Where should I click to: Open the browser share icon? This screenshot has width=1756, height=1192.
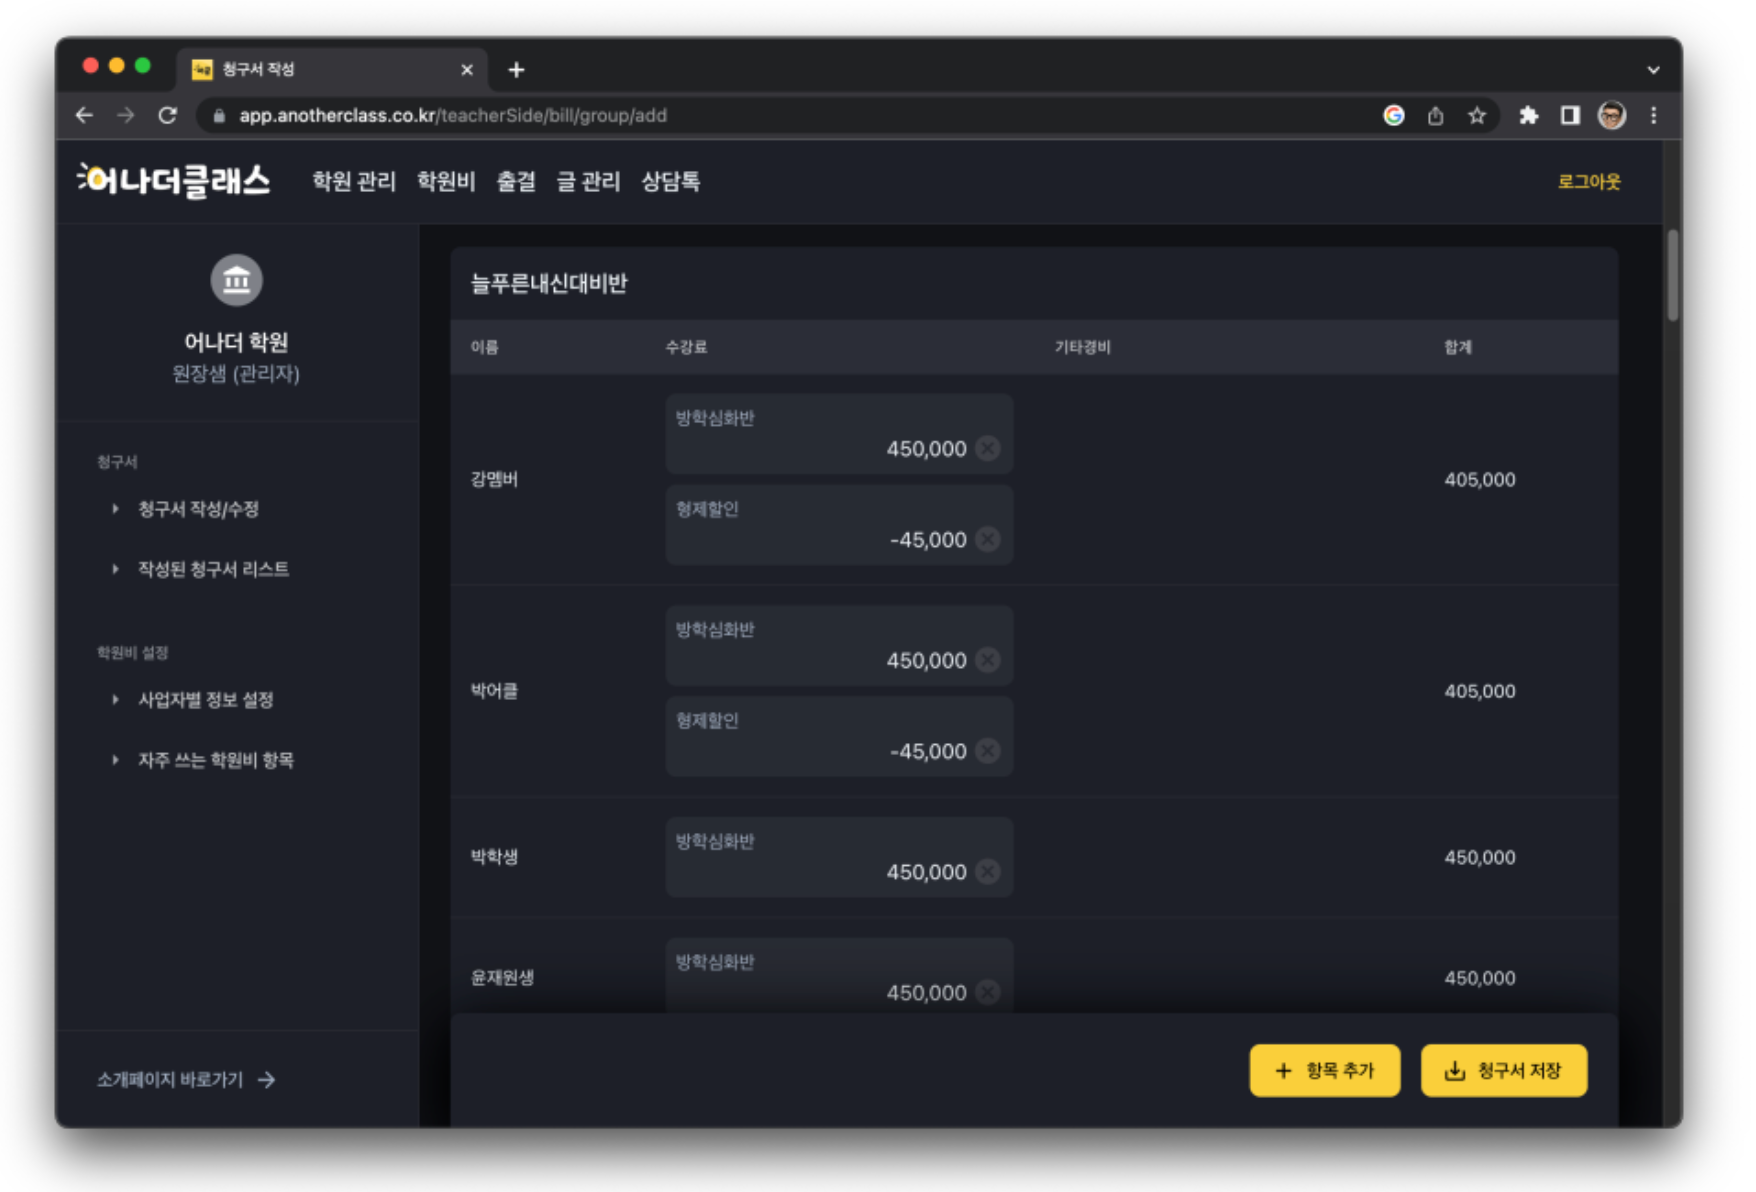point(1435,115)
